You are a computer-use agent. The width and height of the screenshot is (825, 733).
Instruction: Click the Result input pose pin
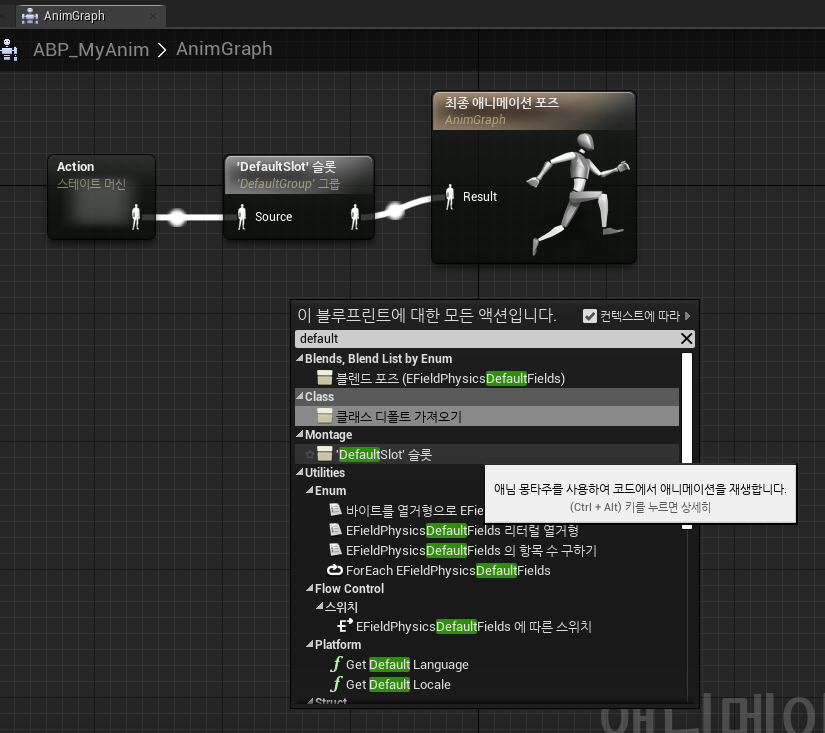pyautogui.click(x=449, y=197)
